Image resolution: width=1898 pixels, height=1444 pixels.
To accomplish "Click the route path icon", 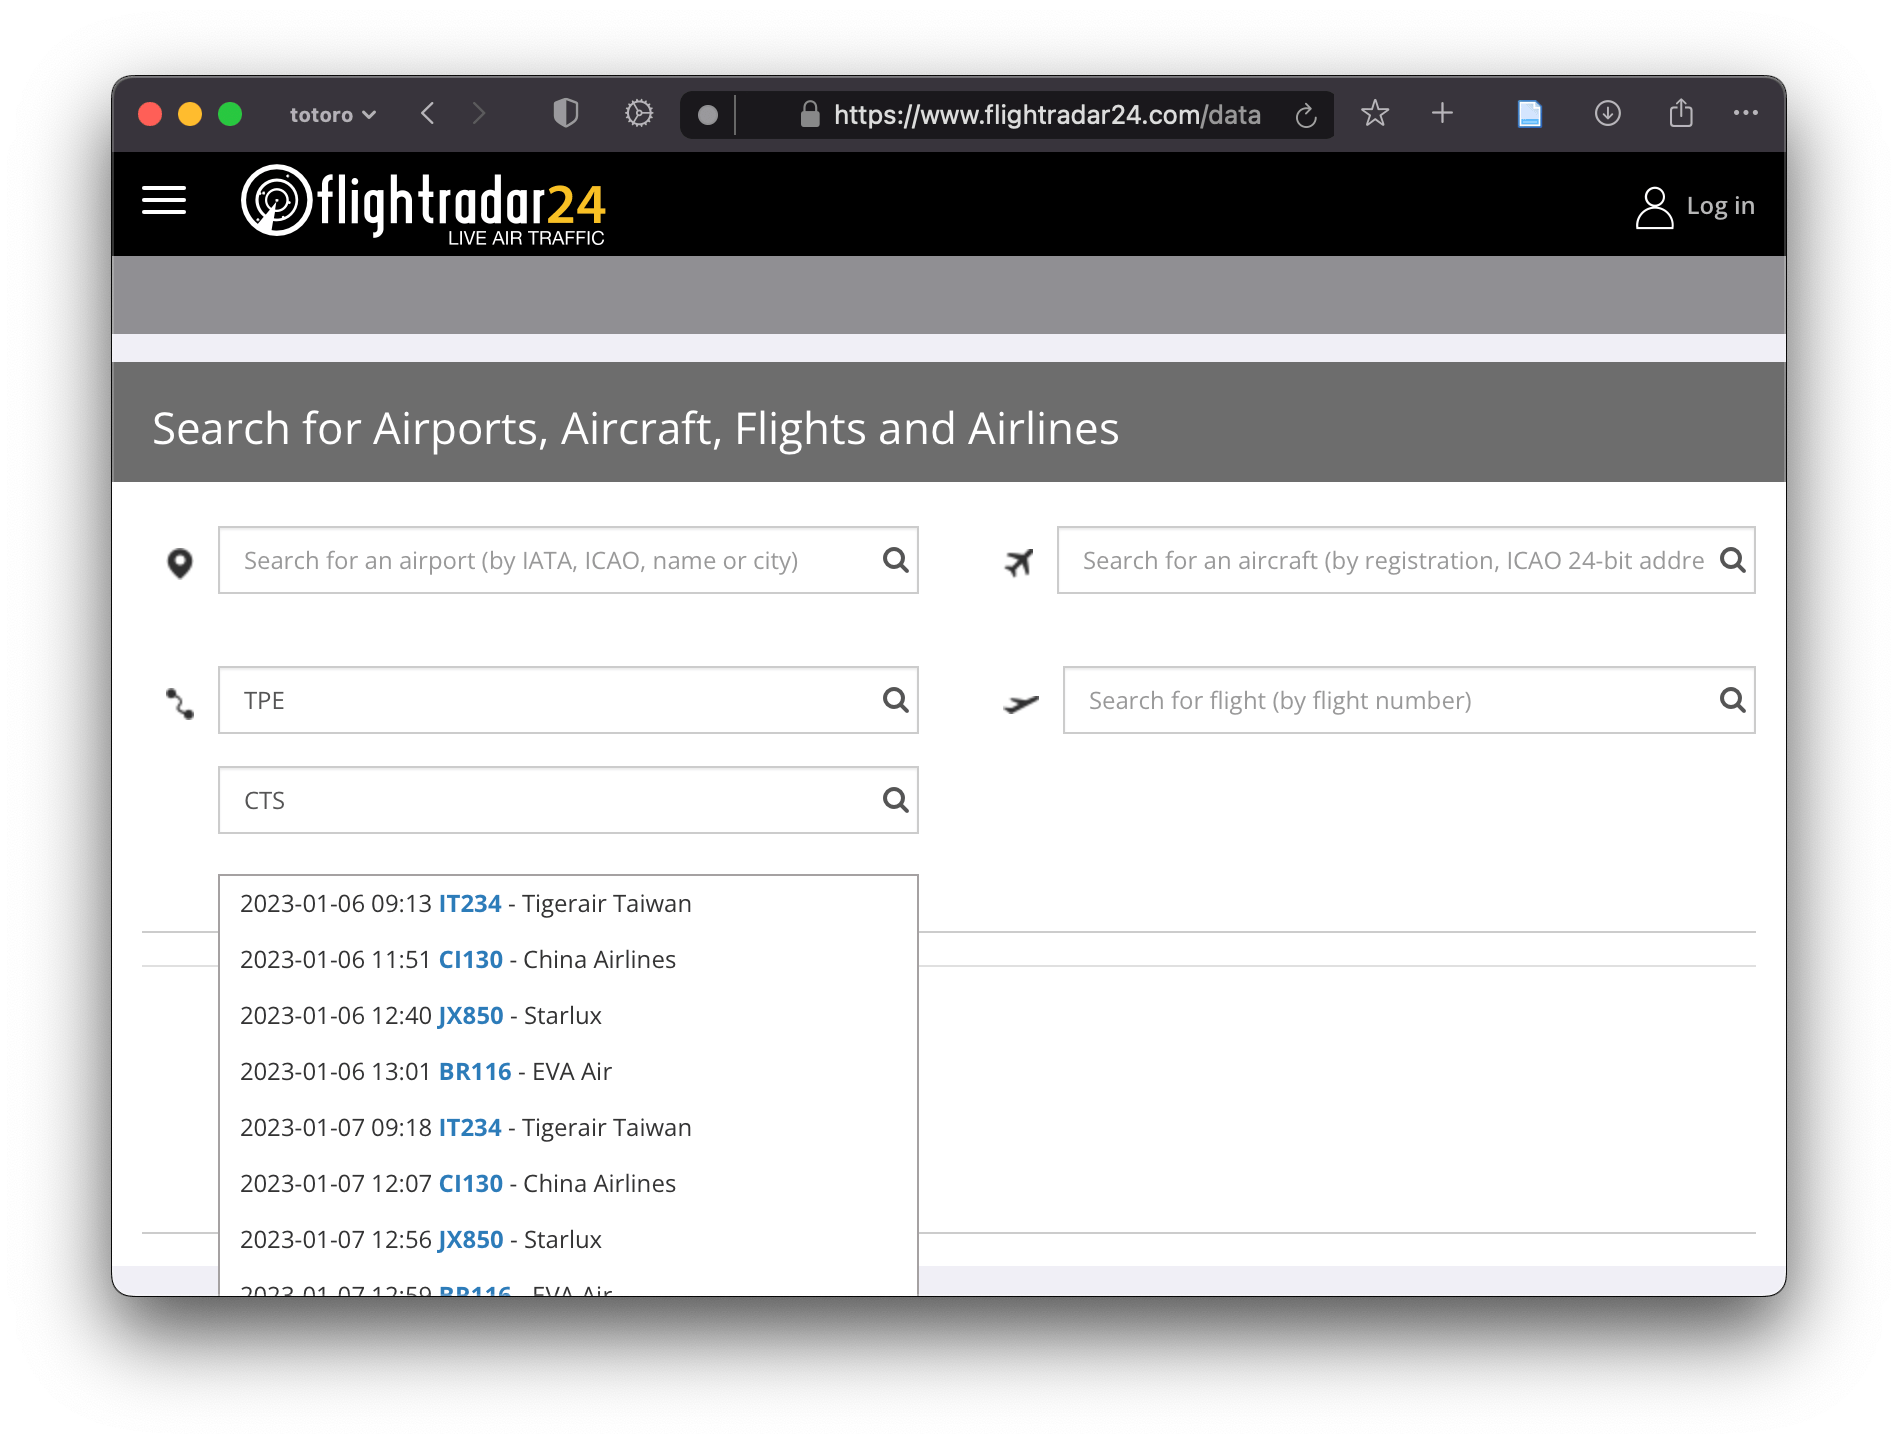I will pyautogui.click(x=180, y=704).
